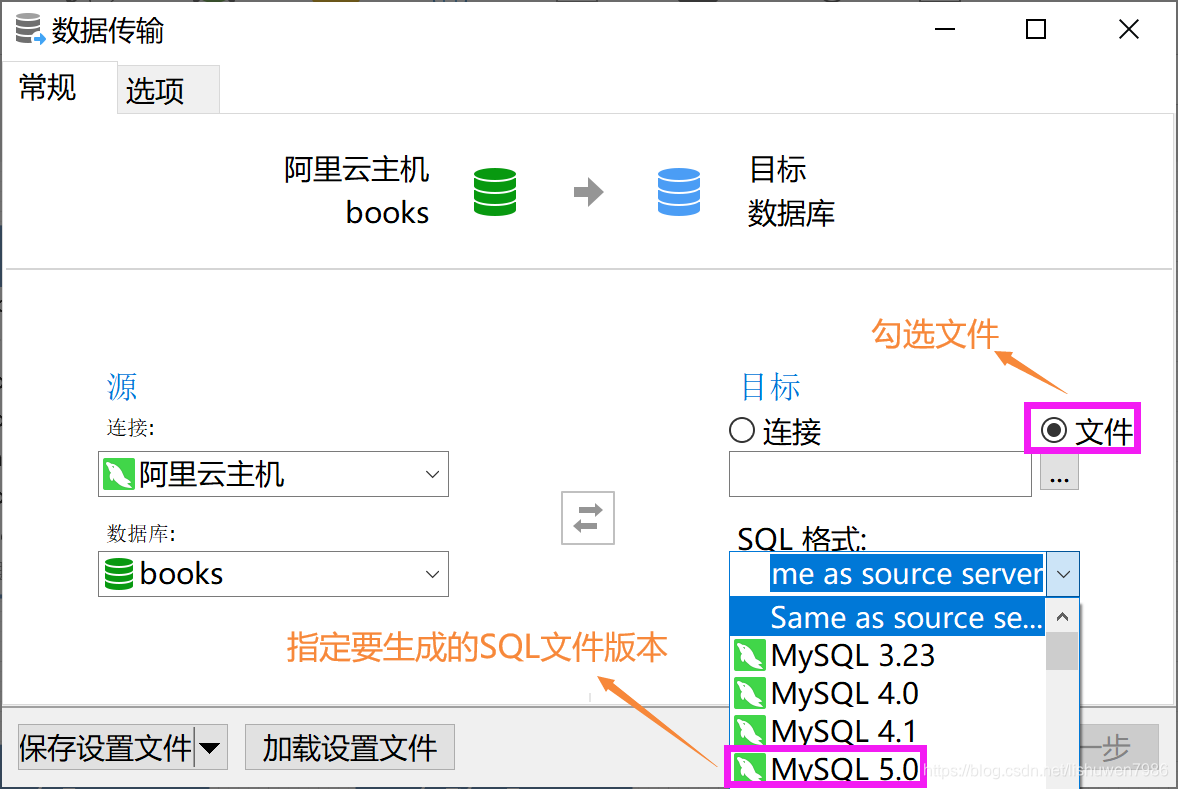Click the MySQL 4.1 dolphin icon

(x=750, y=731)
